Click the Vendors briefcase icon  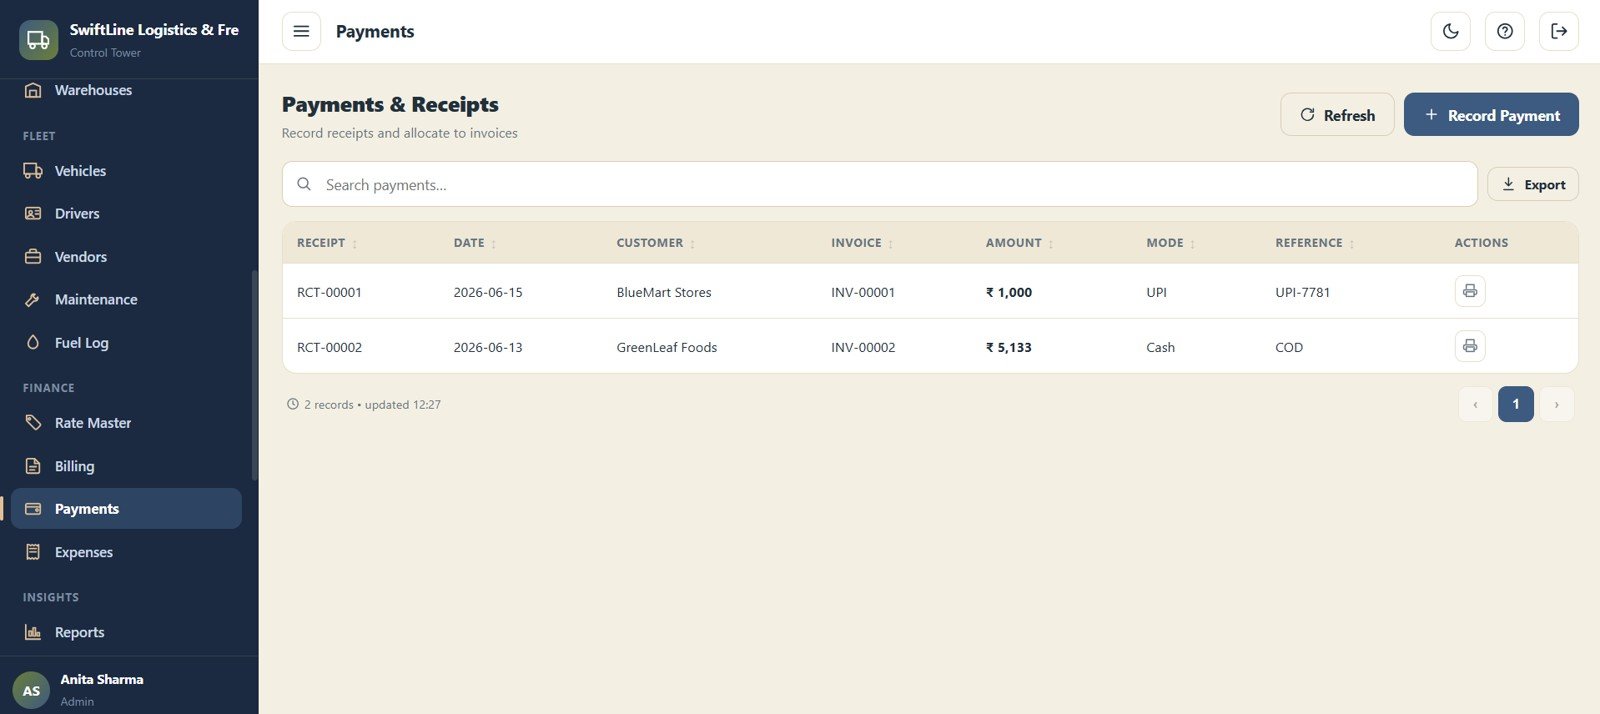coord(33,257)
